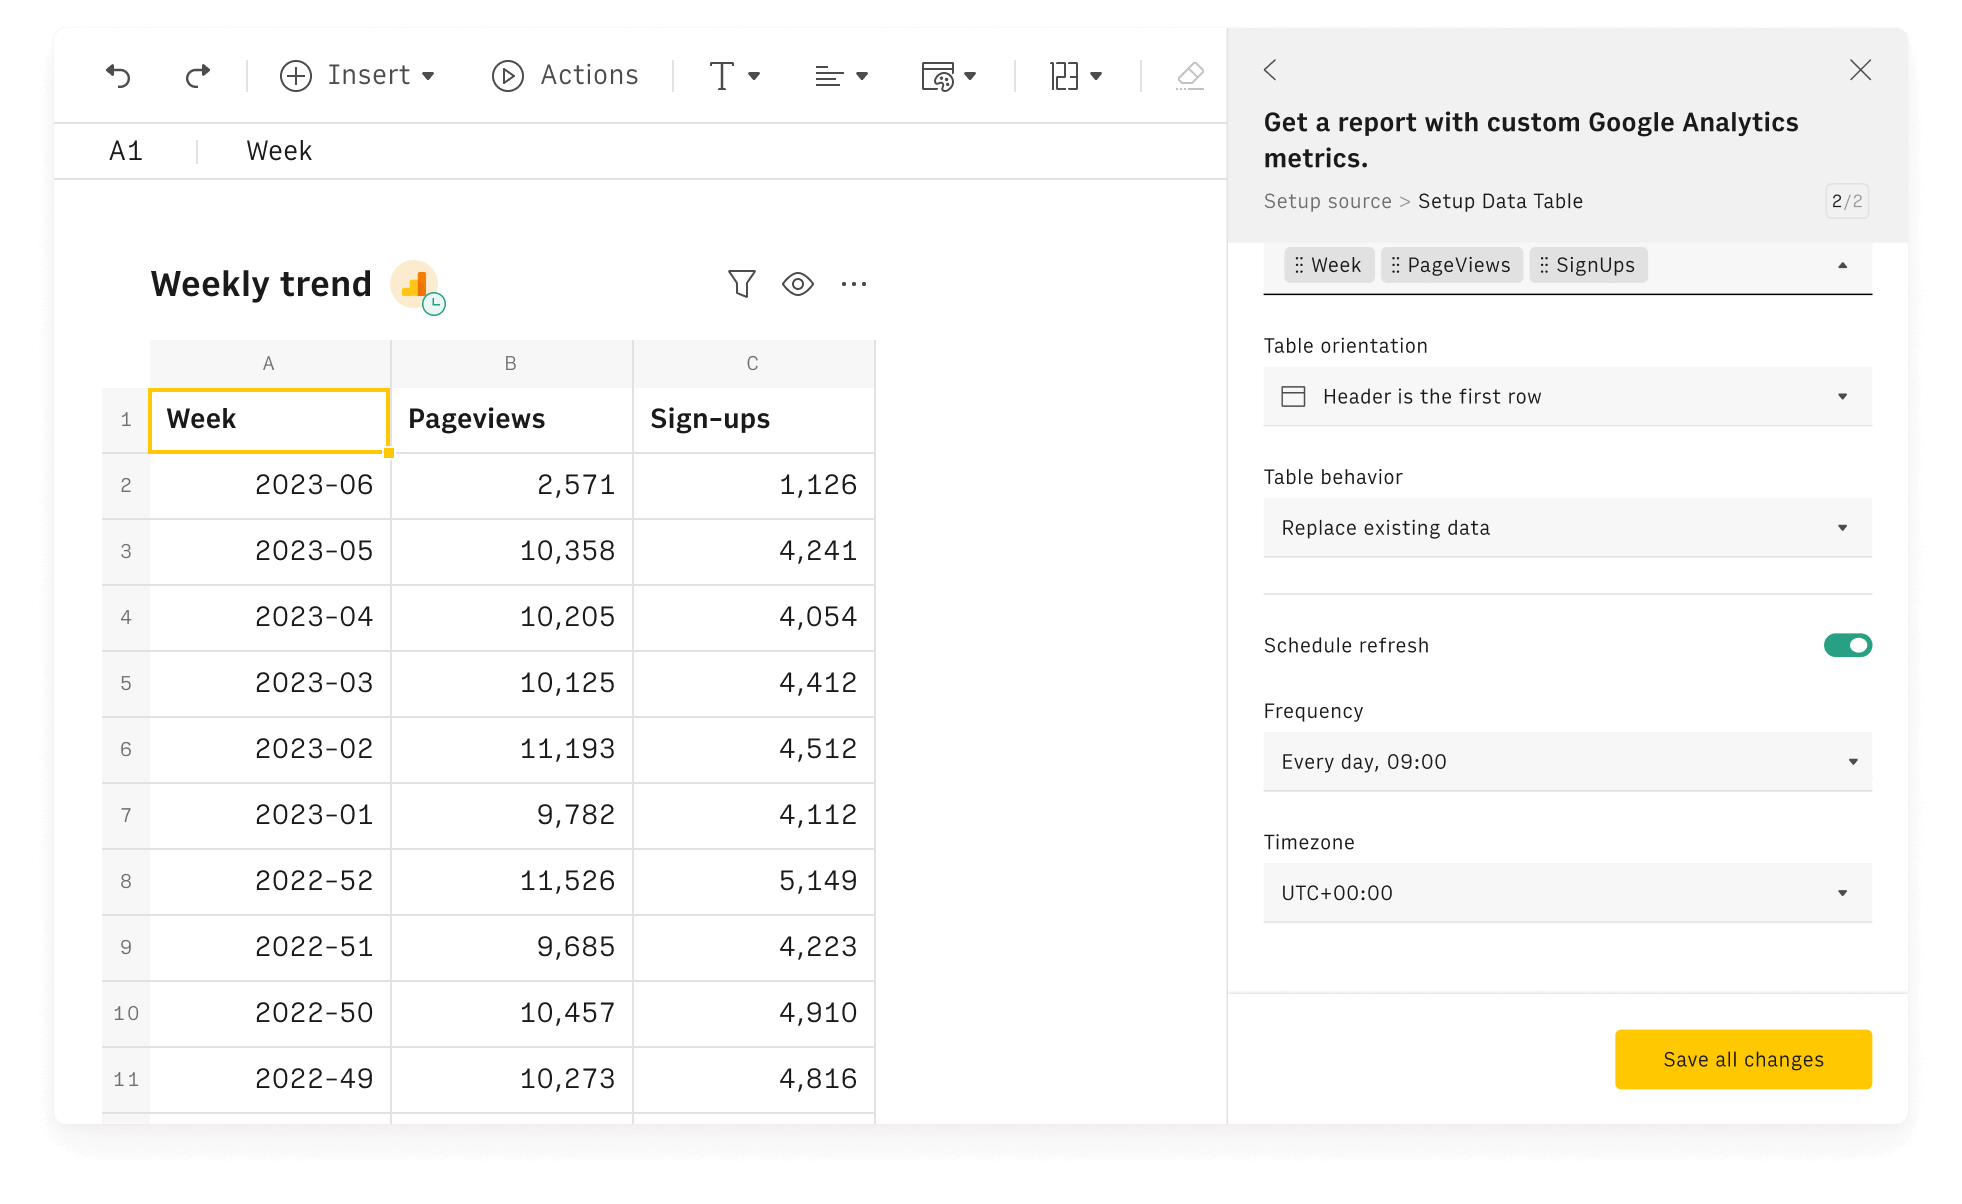Image resolution: width=1962 pixels, height=1204 pixels.
Task: Click the Setup Data Table breadcrumb
Action: 1500,201
